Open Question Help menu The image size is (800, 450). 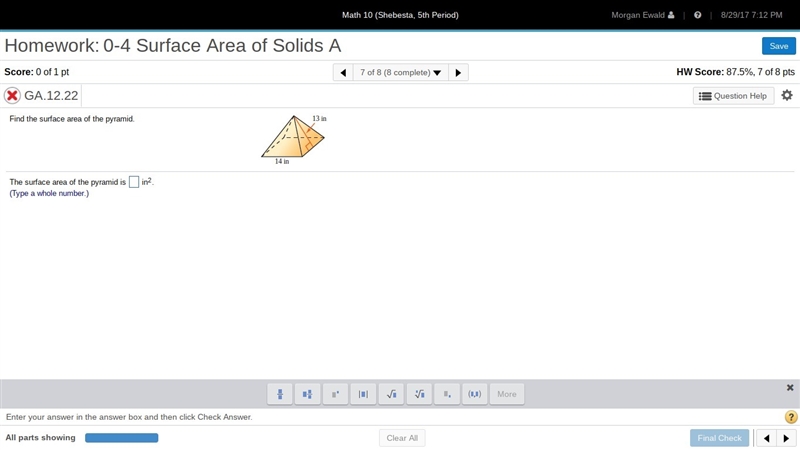click(733, 96)
